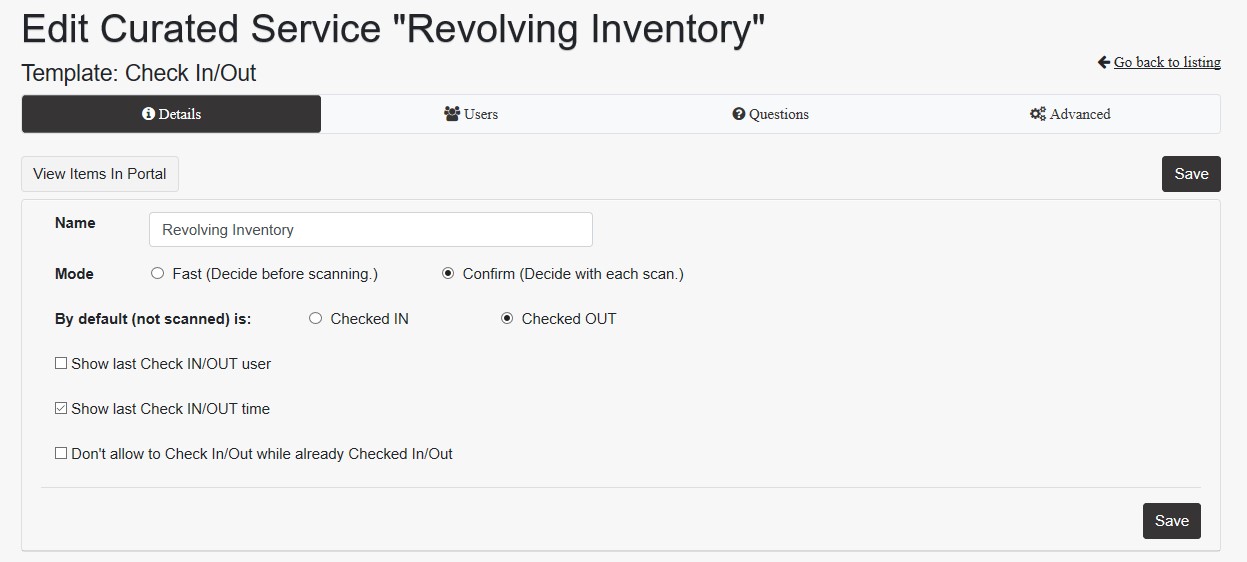Open the Questions tab label

point(779,114)
